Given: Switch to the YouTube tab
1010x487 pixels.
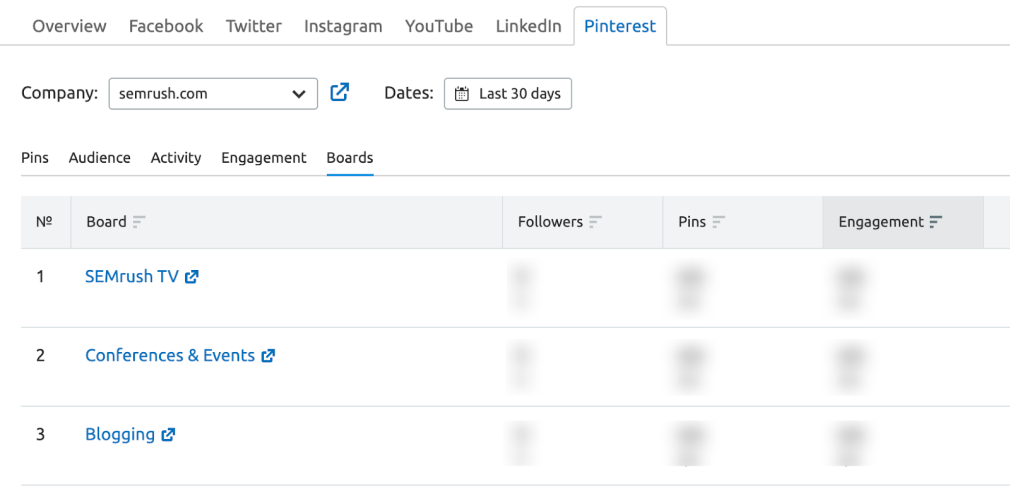Looking at the screenshot, I should point(439,26).
